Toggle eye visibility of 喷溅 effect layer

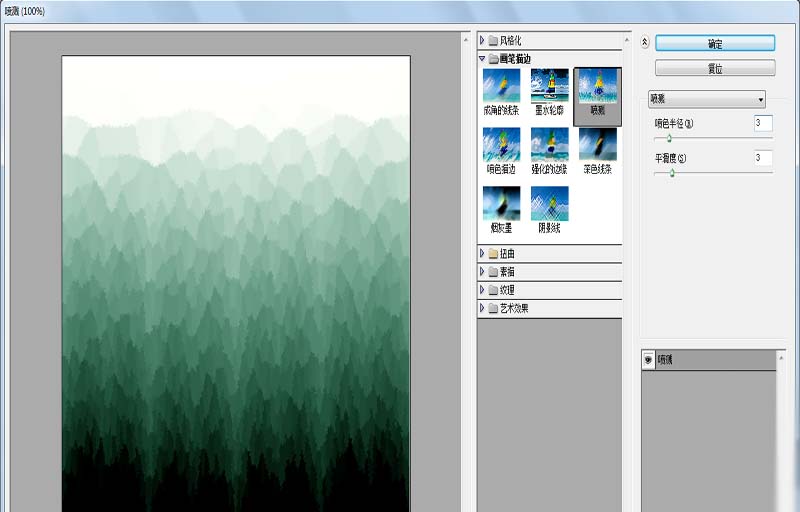[648, 360]
